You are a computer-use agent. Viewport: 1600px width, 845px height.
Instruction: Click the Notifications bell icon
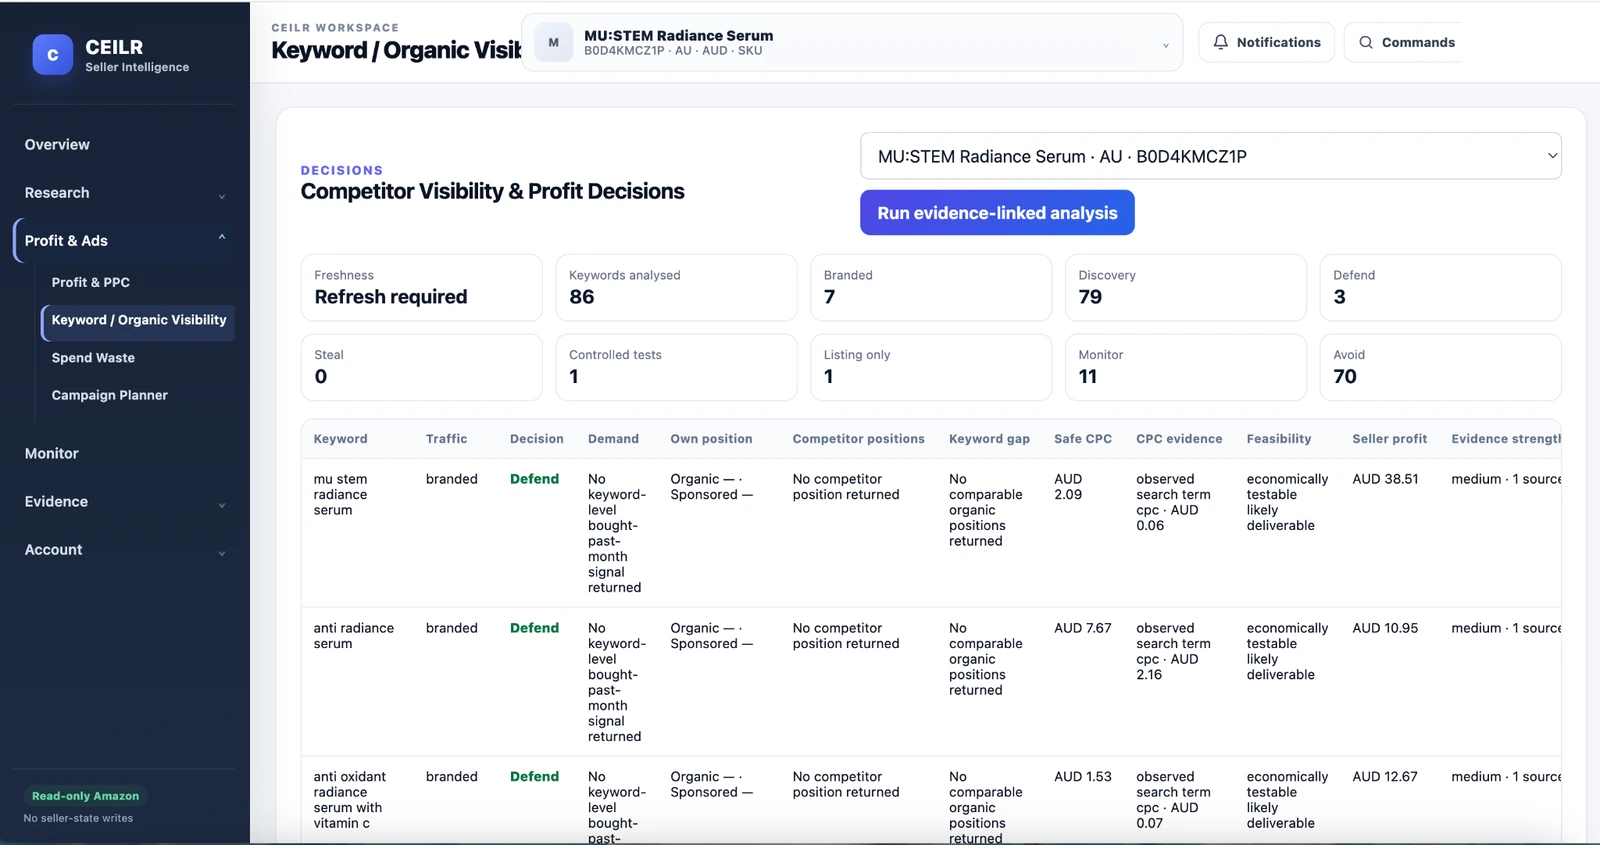(1220, 42)
